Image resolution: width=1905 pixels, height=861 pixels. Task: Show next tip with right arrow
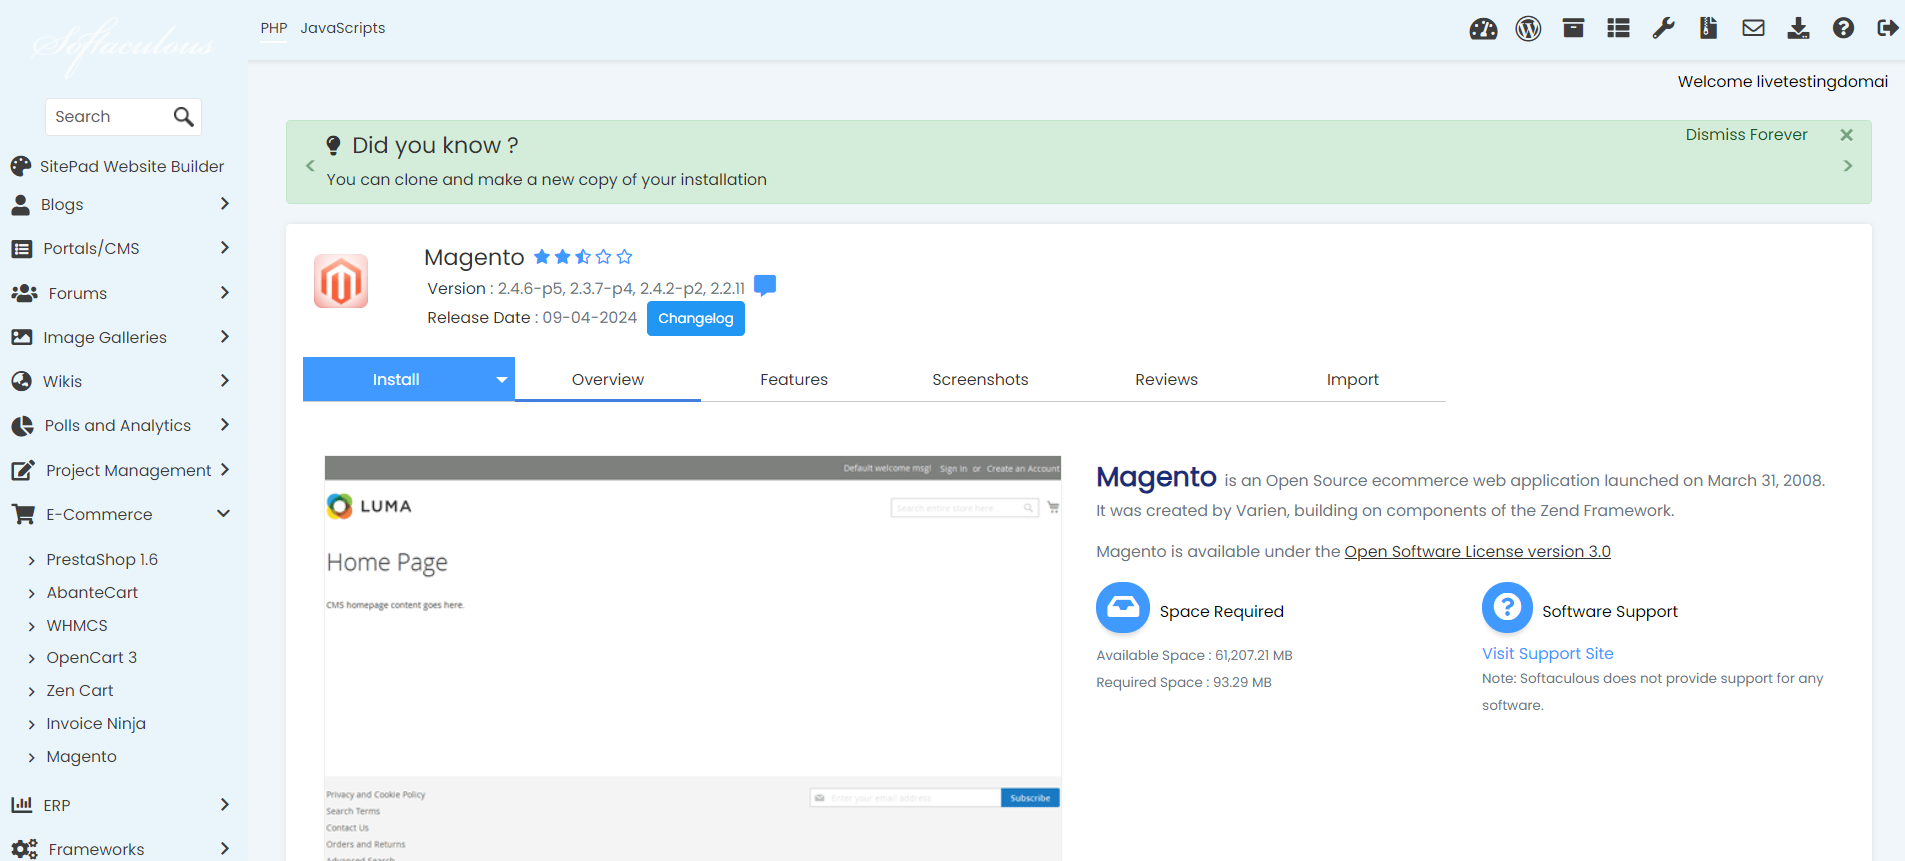1848,166
